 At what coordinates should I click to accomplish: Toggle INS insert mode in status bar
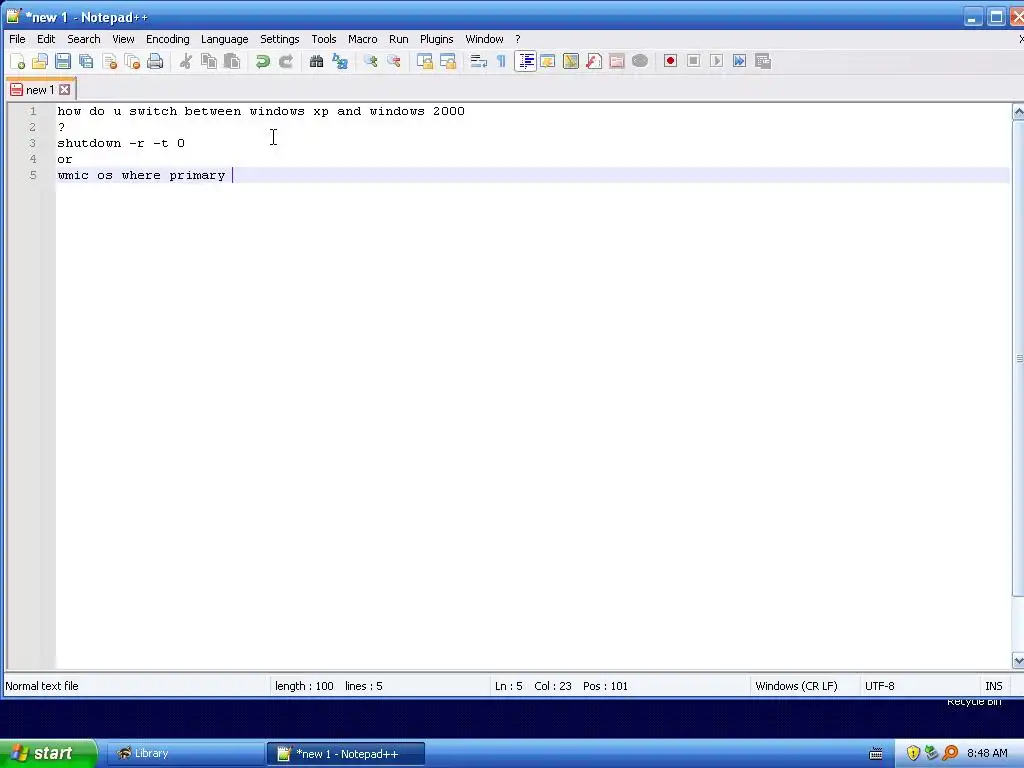coord(993,686)
